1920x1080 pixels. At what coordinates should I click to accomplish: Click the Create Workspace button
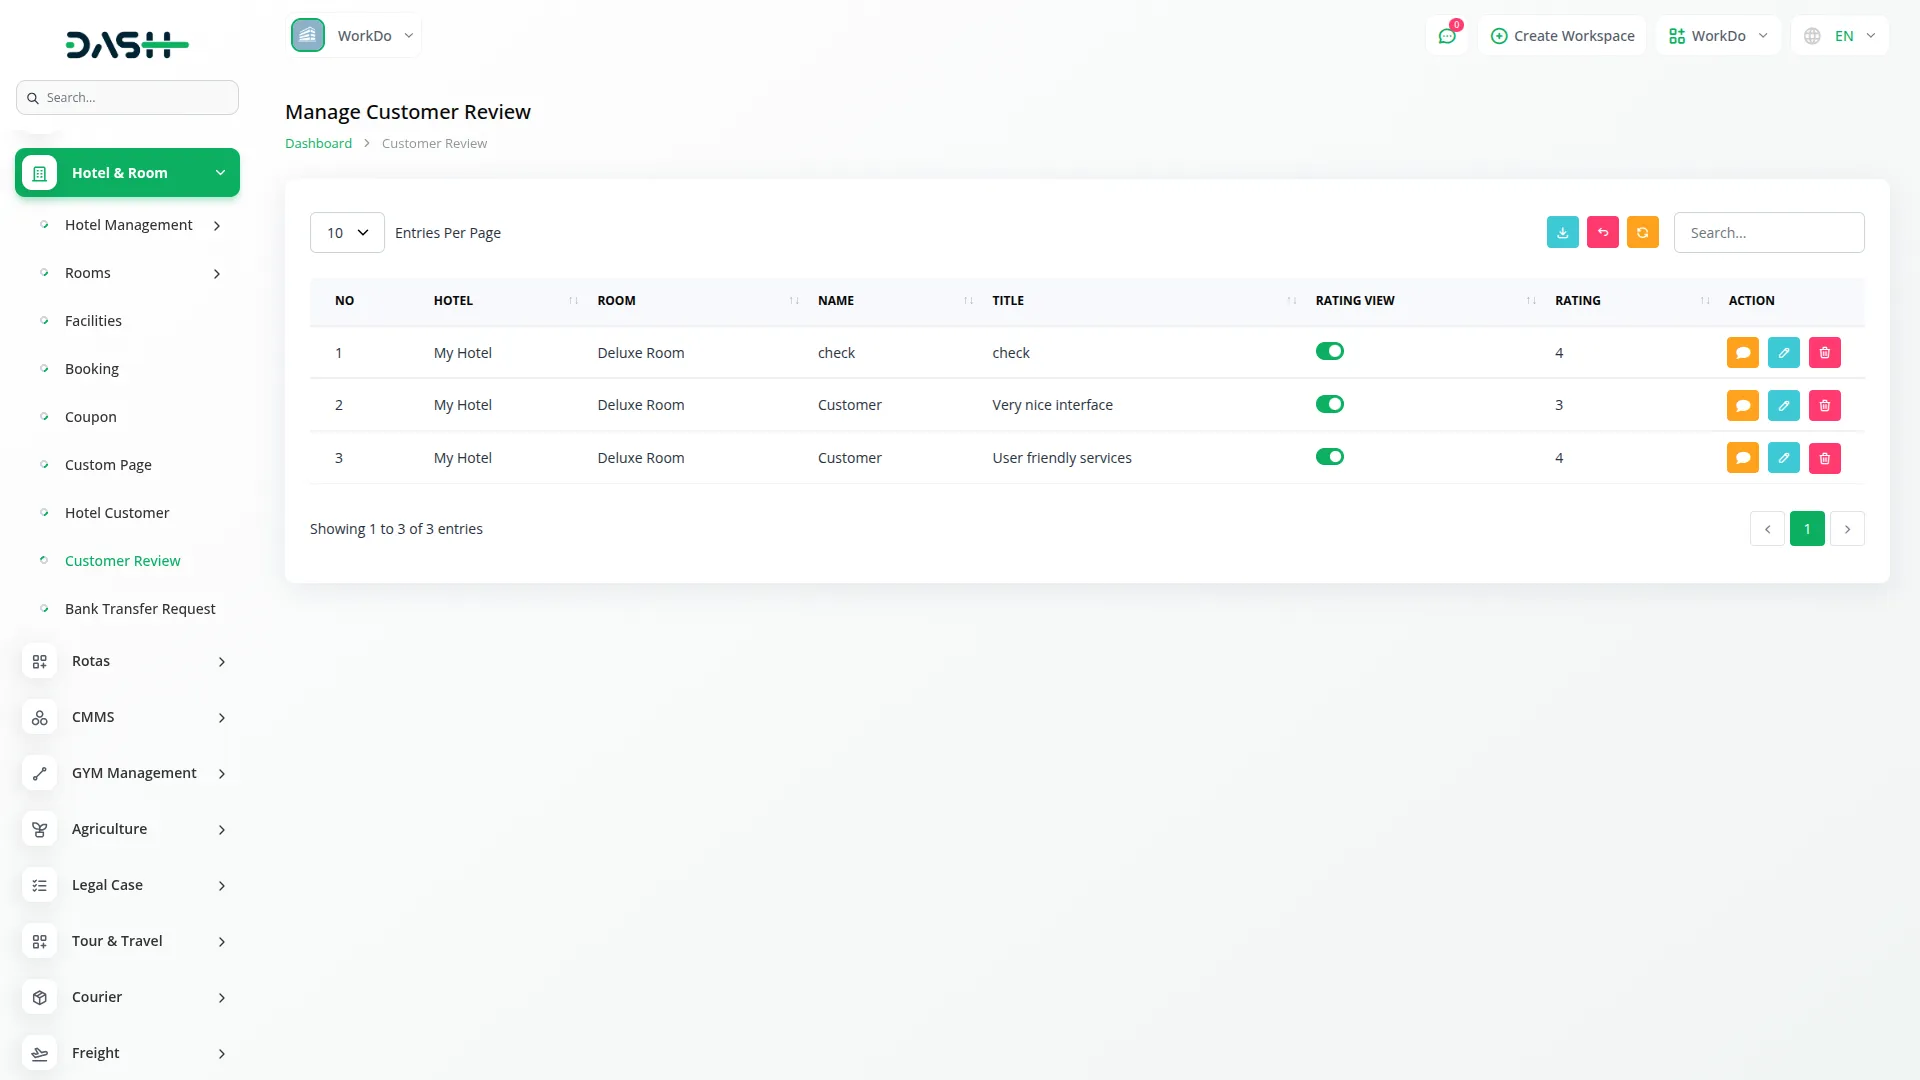pos(1562,36)
